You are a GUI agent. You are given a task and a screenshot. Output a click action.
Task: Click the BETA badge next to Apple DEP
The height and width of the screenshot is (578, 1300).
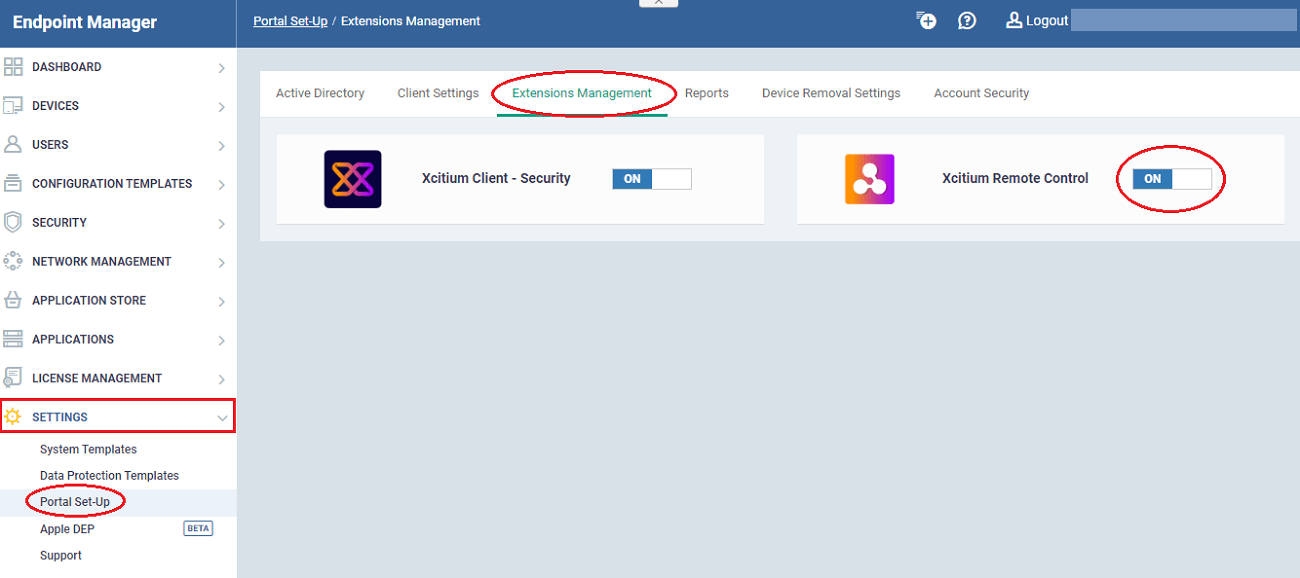pos(198,529)
